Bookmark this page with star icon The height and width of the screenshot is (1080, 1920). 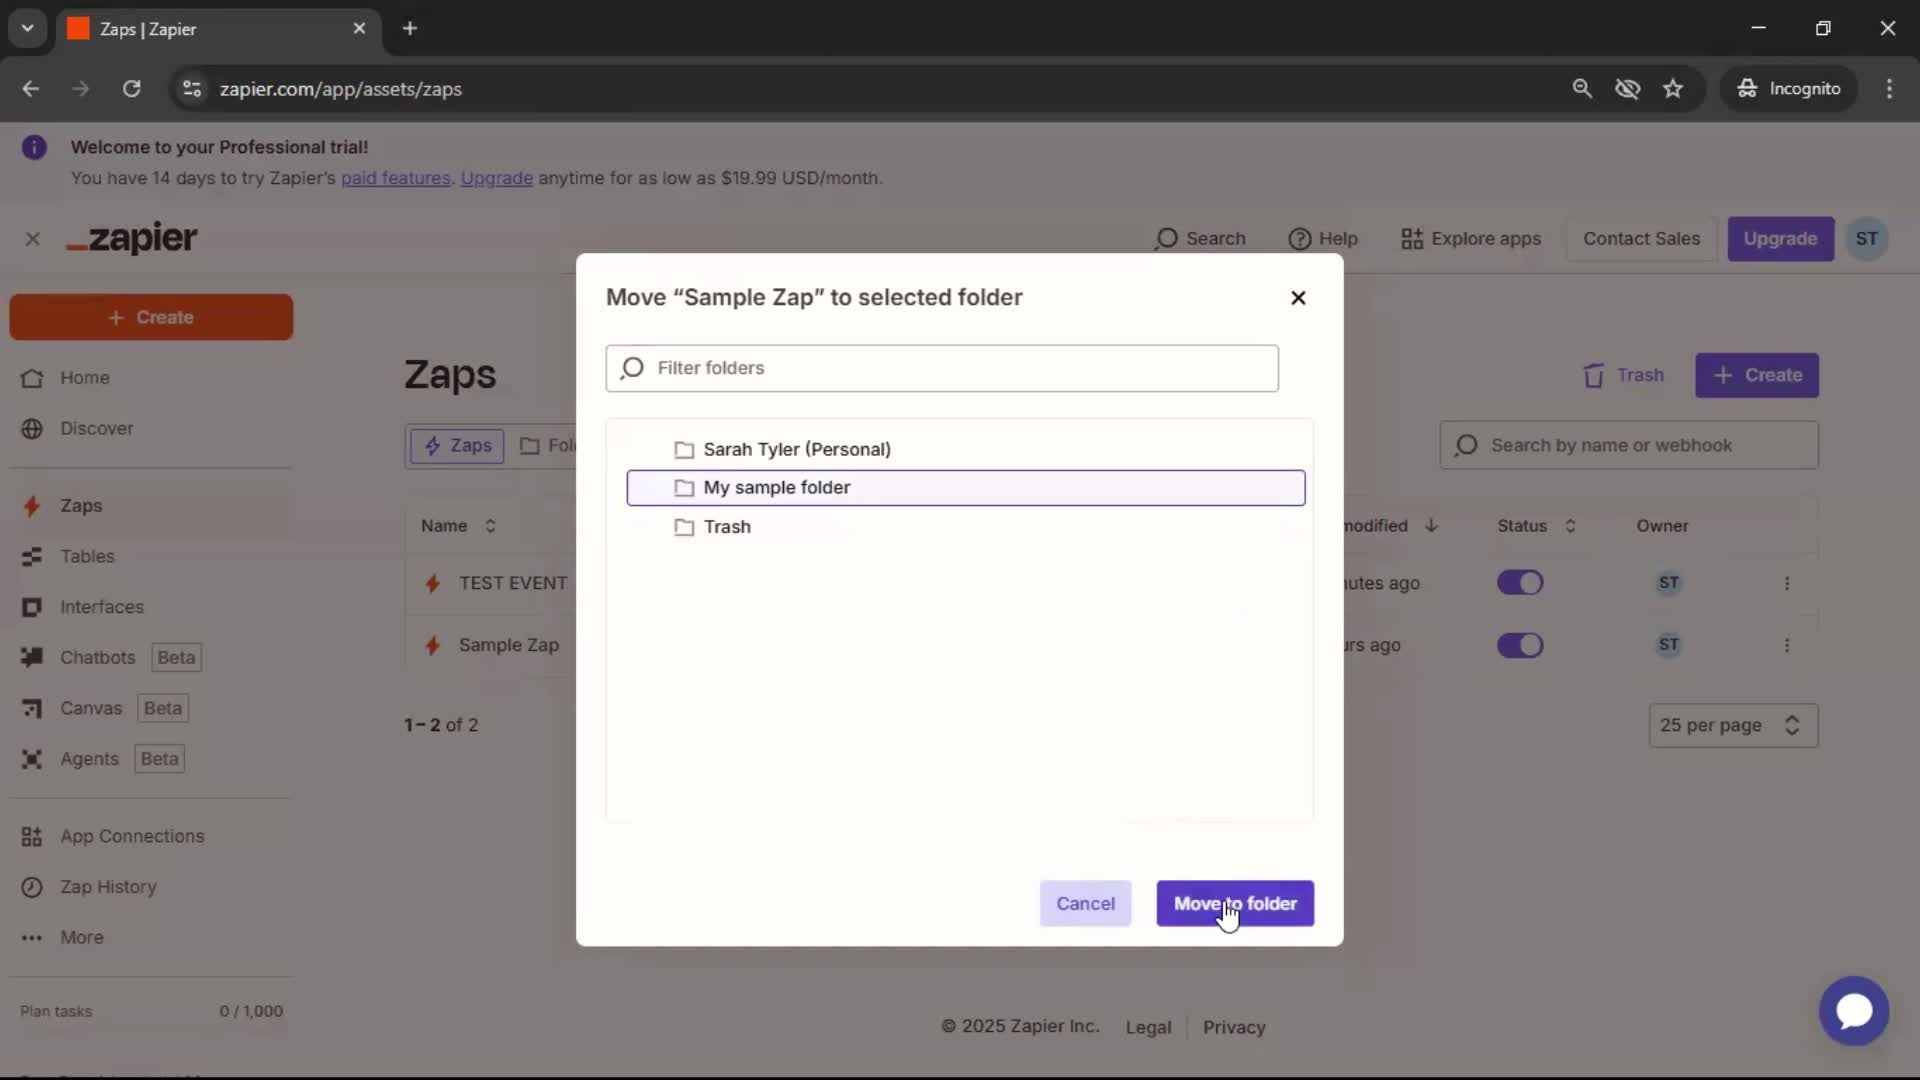(x=1673, y=89)
